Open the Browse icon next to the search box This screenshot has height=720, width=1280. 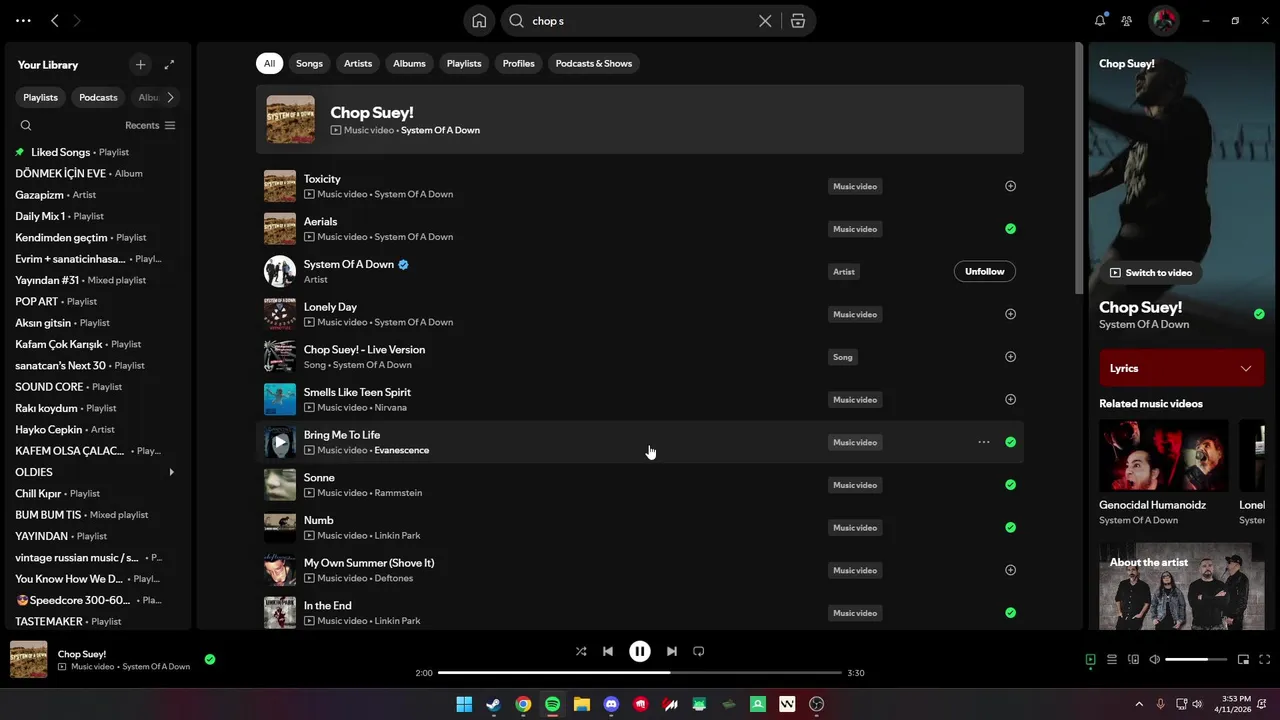[798, 21]
